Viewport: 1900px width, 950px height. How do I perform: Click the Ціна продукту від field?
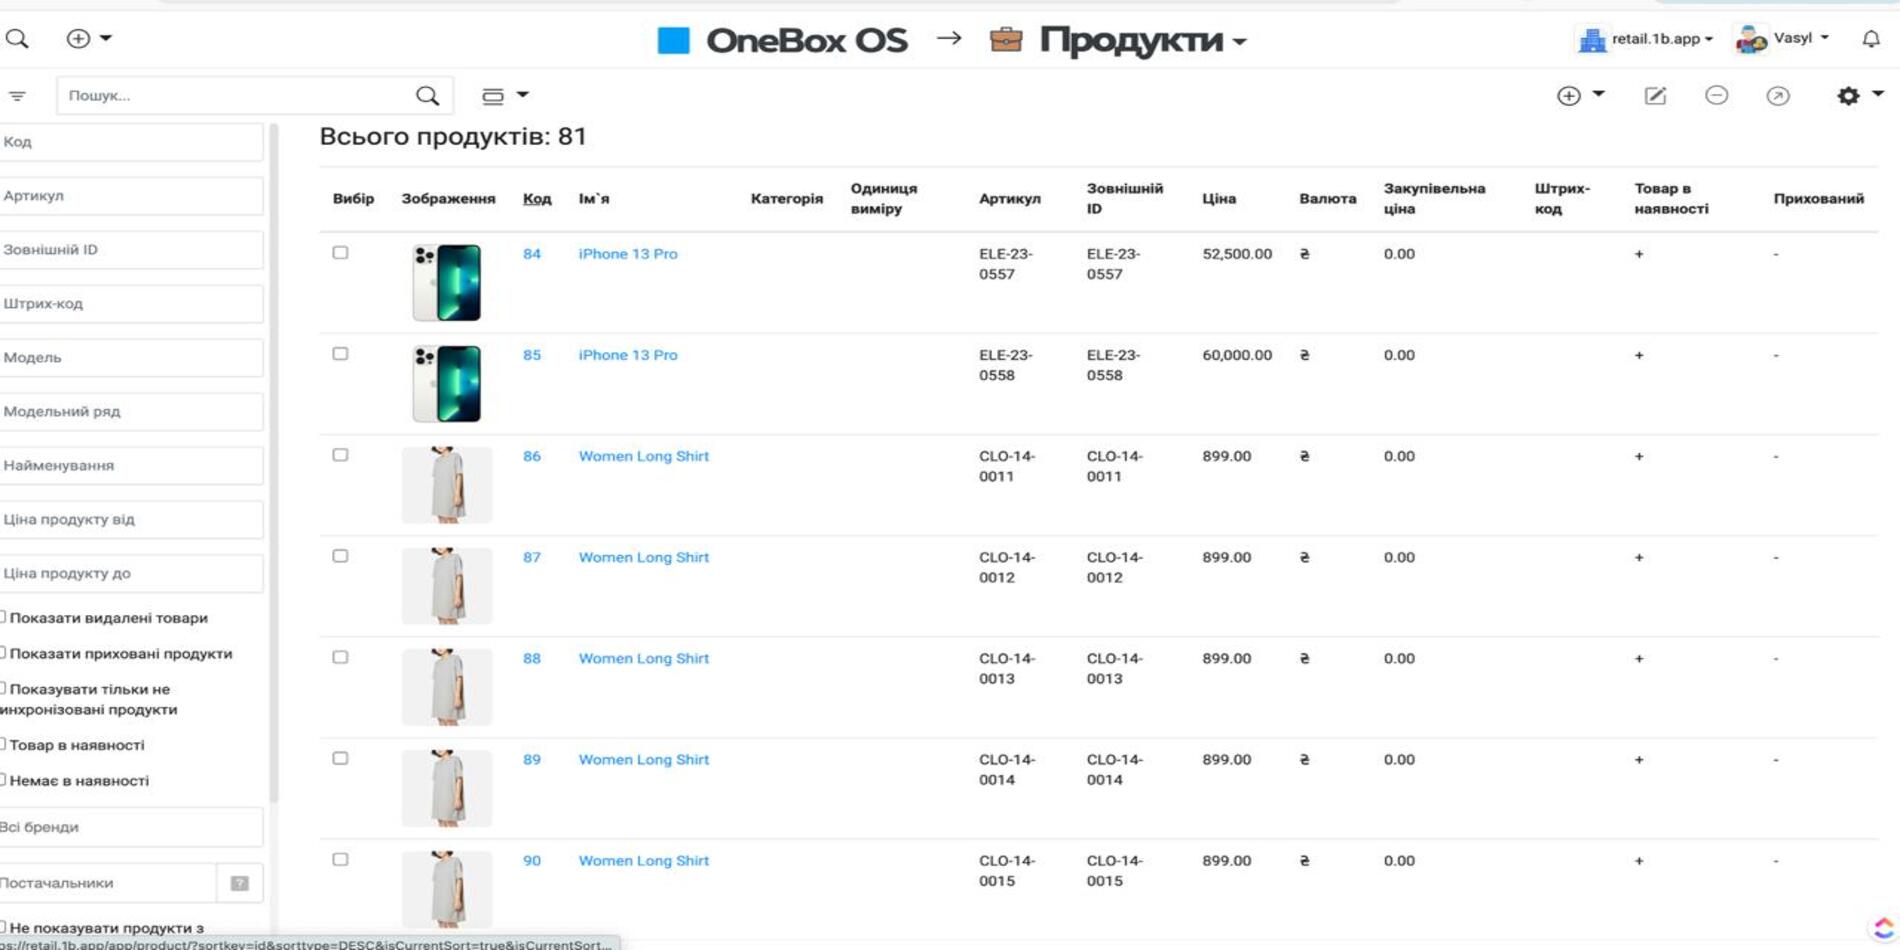131,520
